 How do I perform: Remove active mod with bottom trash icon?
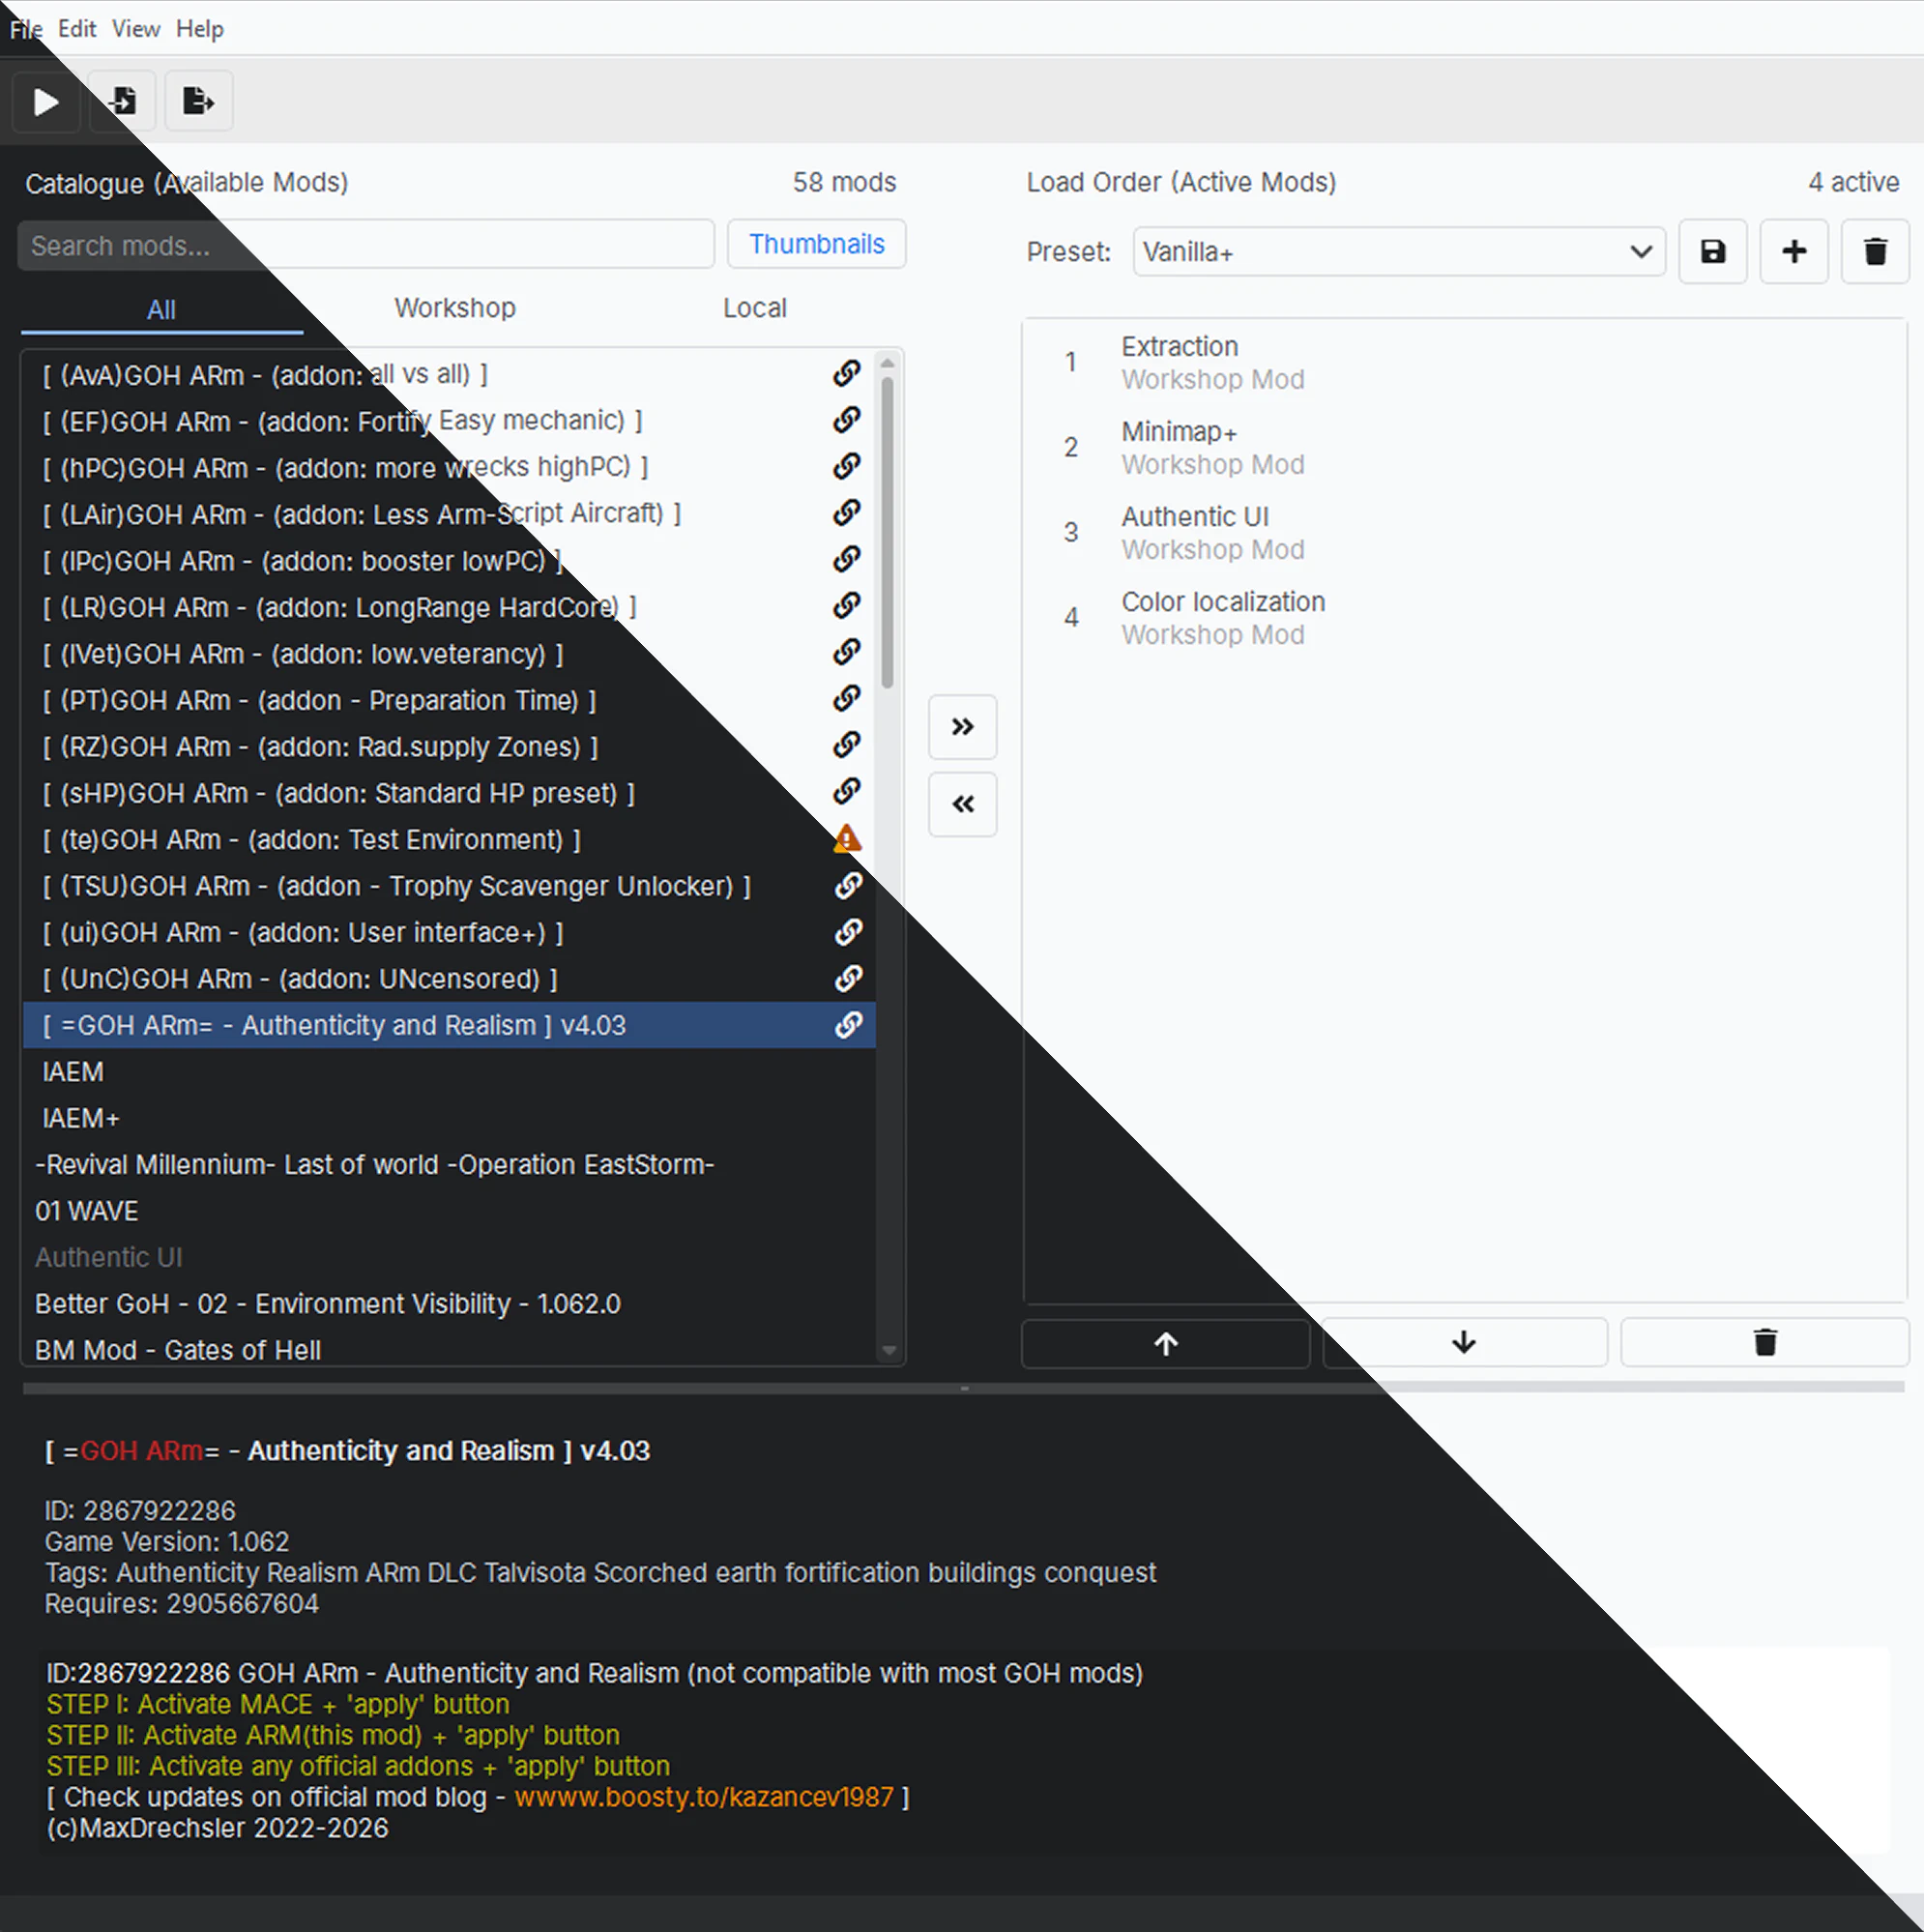(x=1765, y=1343)
